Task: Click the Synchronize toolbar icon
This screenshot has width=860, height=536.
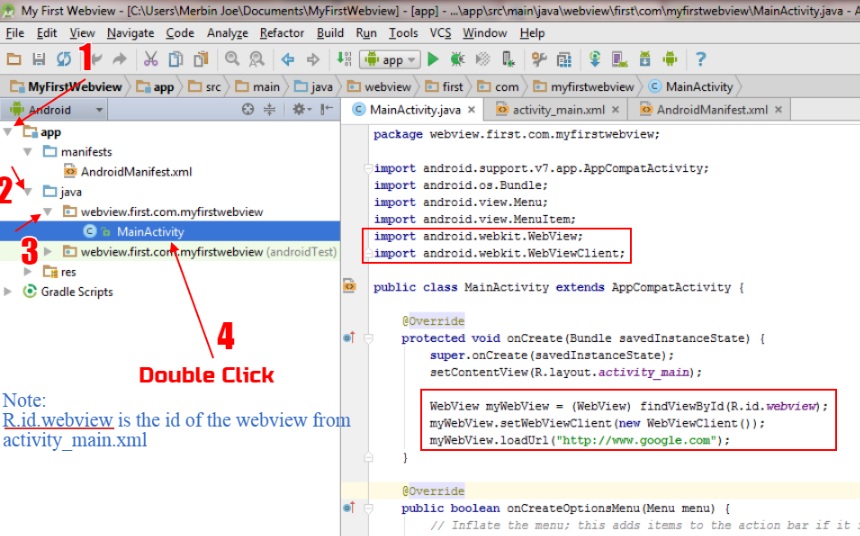Action: click(64, 59)
